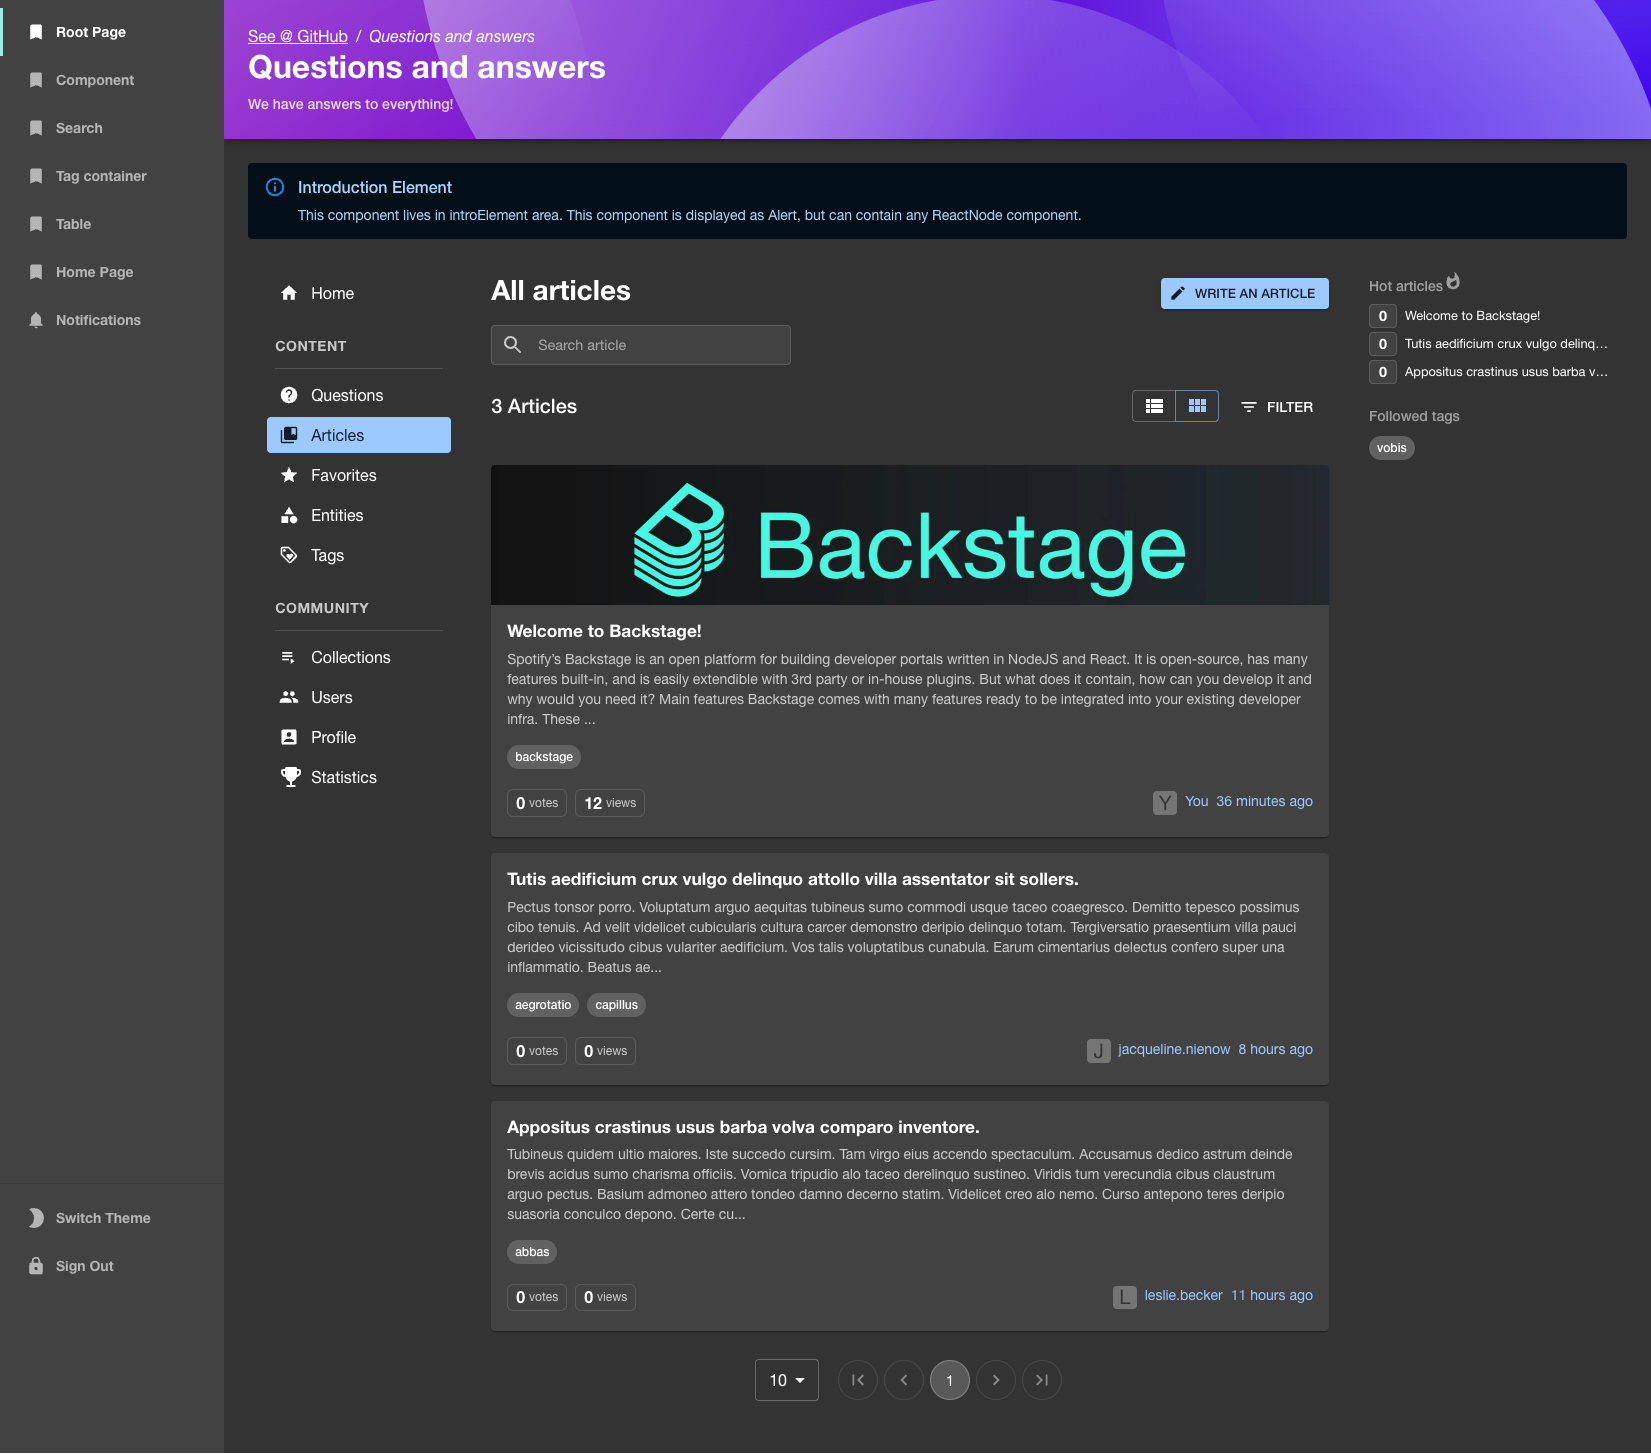
Task: Click the 36 minutes ago timestamp
Action: click(1264, 801)
